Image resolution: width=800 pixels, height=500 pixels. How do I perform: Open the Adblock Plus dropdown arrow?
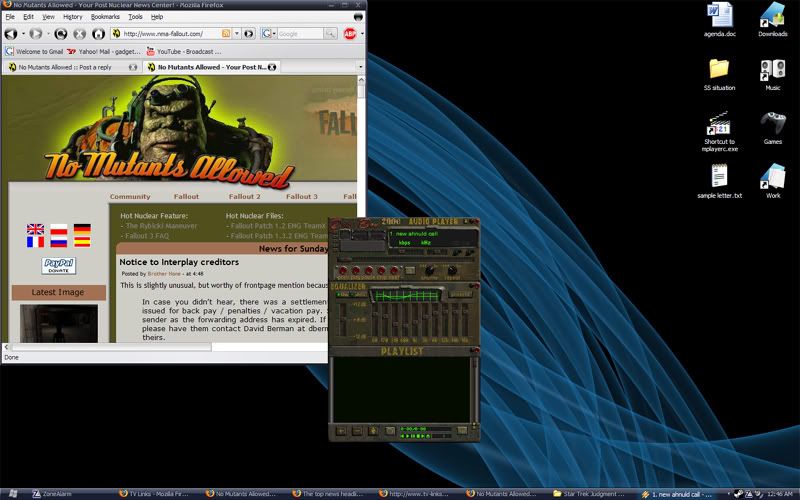pyautogui.click(x=362, y=34)
